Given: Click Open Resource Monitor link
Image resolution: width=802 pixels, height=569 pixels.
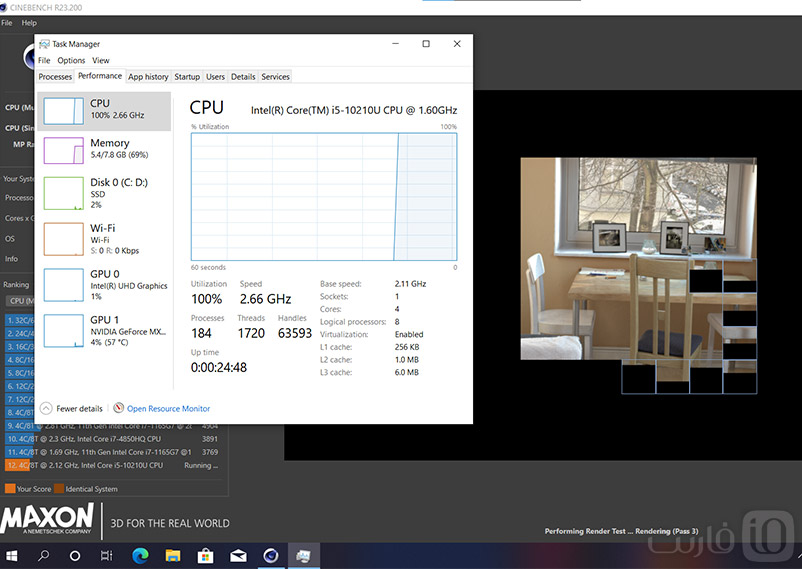Looking at the screenshot, I should tap(168, 408).
